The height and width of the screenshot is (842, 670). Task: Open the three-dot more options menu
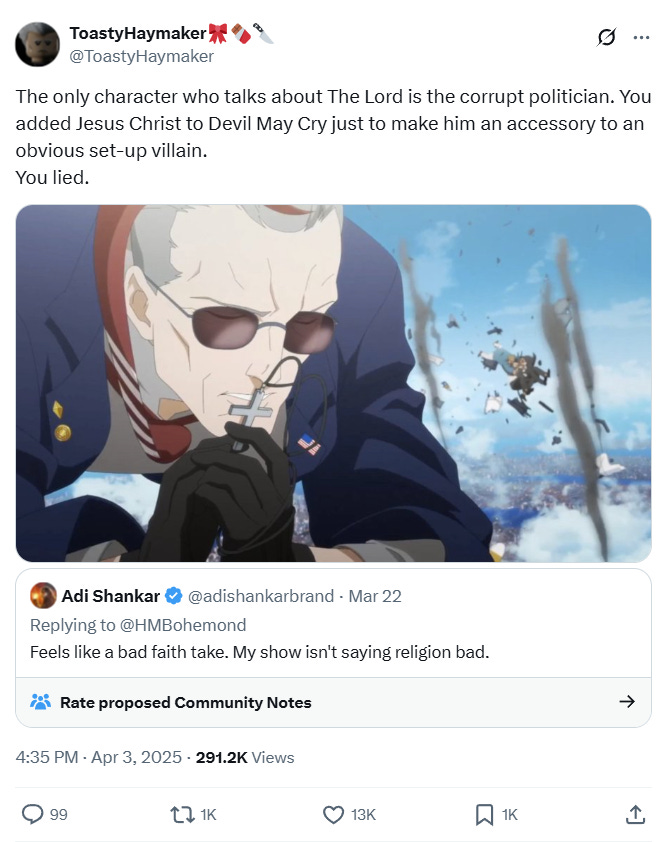click(x=641, y=38)
